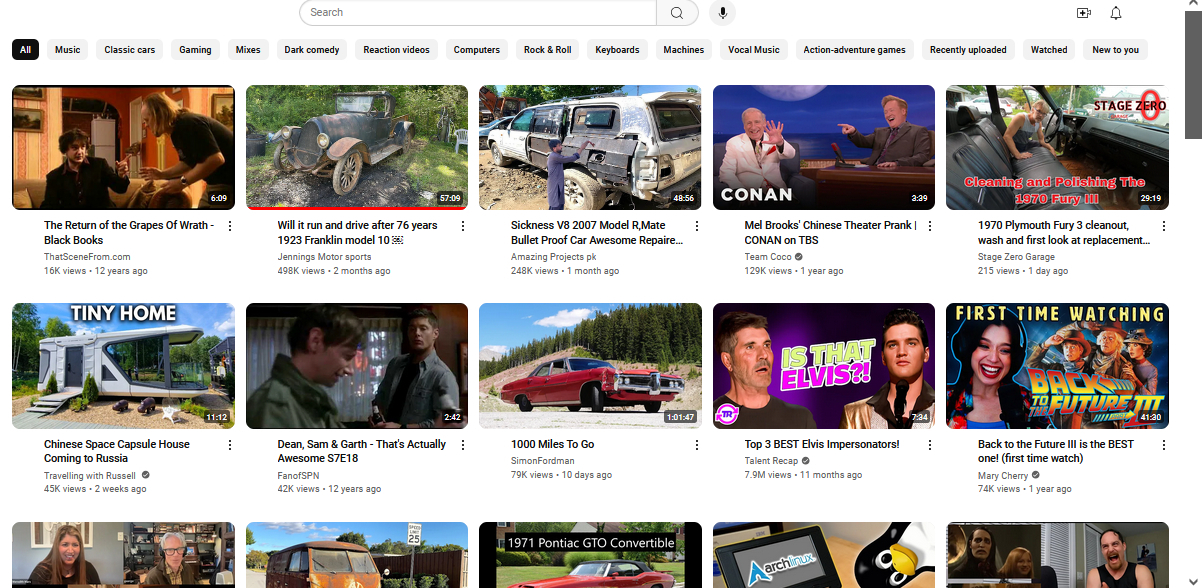Open title The Return of the Grapes Of Wrath
This screenshot has width=1202, height=588.
pyautogui.click(x=129, y=233)
